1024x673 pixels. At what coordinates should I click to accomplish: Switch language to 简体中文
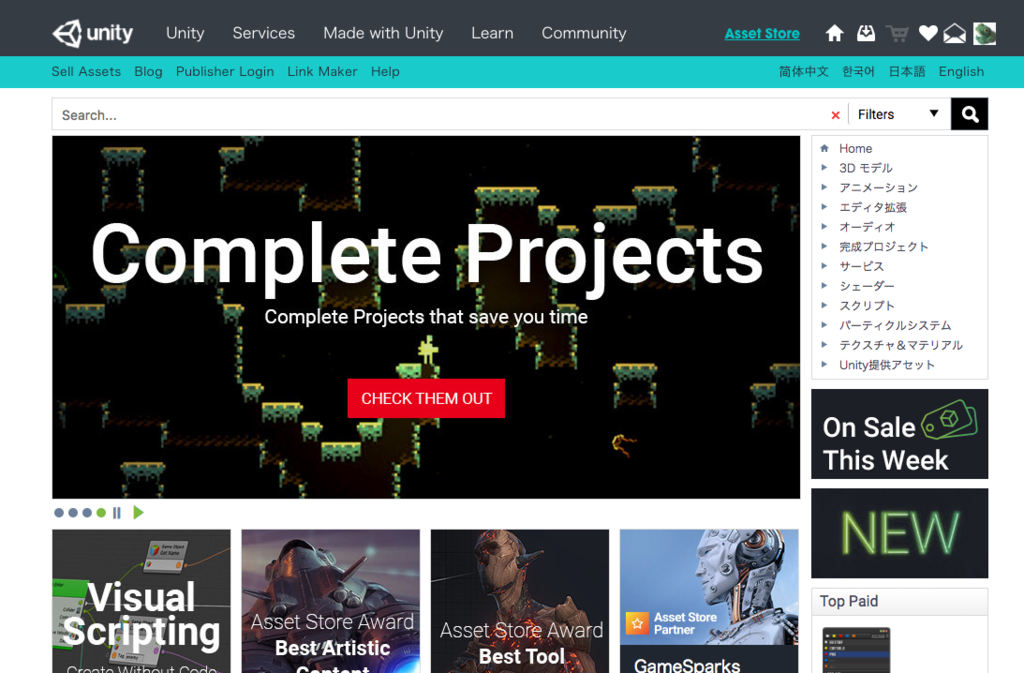(804, 71)
